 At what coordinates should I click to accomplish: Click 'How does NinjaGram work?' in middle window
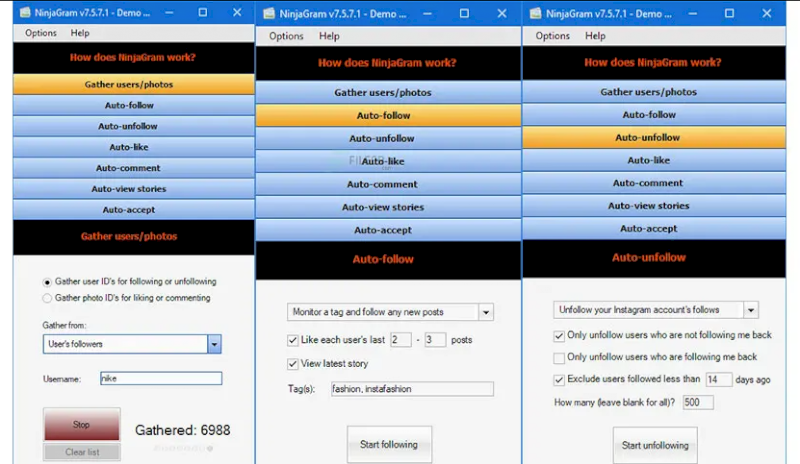[387, 63]
